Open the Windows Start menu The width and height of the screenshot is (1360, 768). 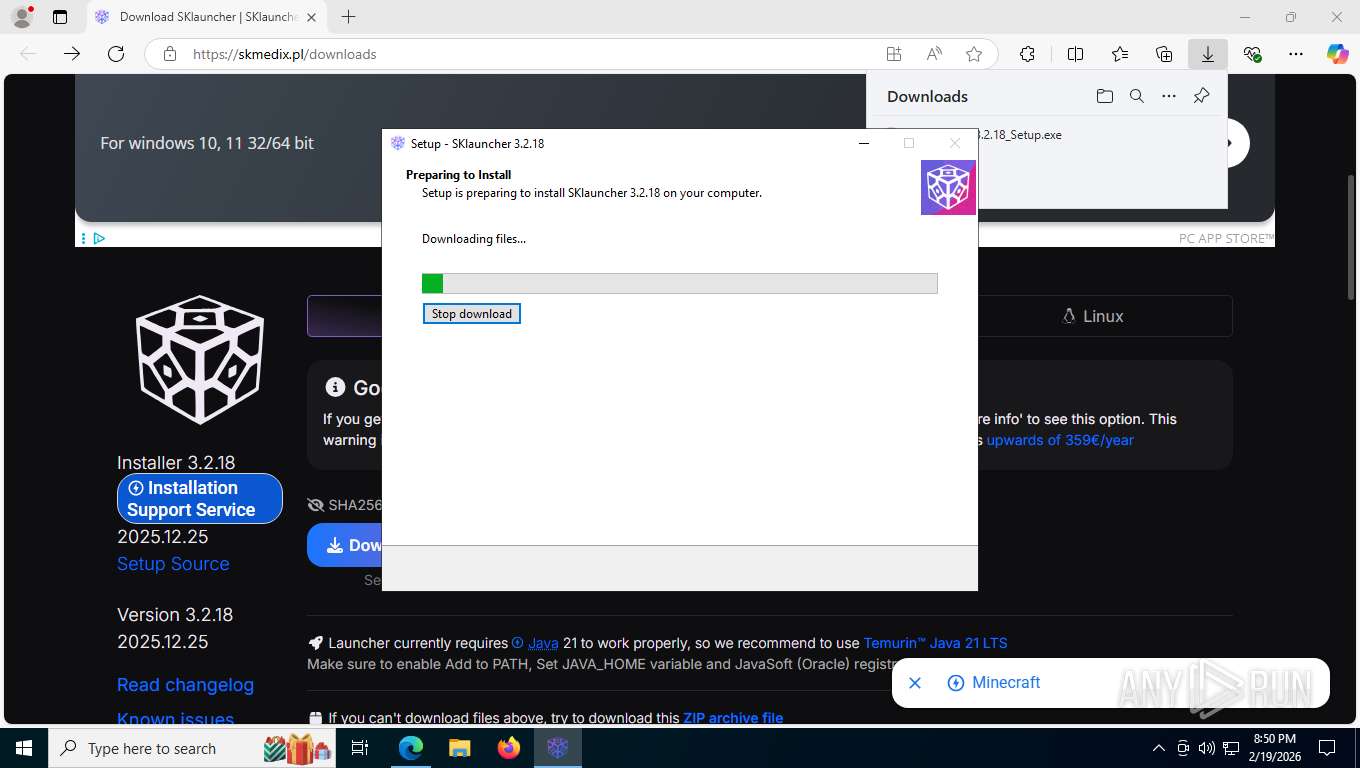pyautogui.click(x=23, y=748)
